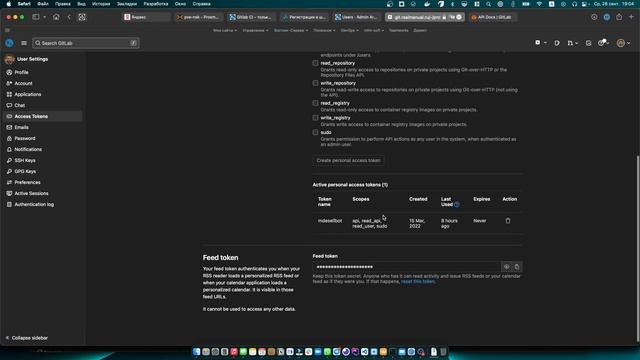Image resolution: width=640 pixels, height=360 pixels.
Task: Create personal access token
Action: (x=348, y=160)
